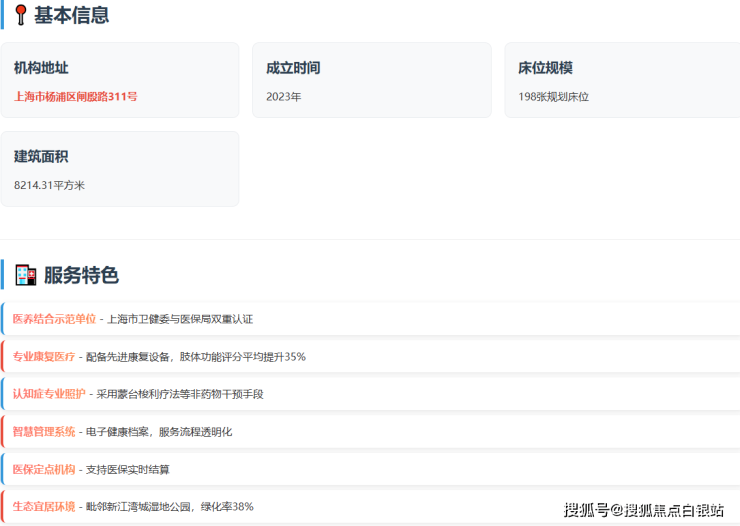Click the 搜狐号@搜狐焦点白银站 watermark
The height and width of the screenshot is (526, 740).
644,510
